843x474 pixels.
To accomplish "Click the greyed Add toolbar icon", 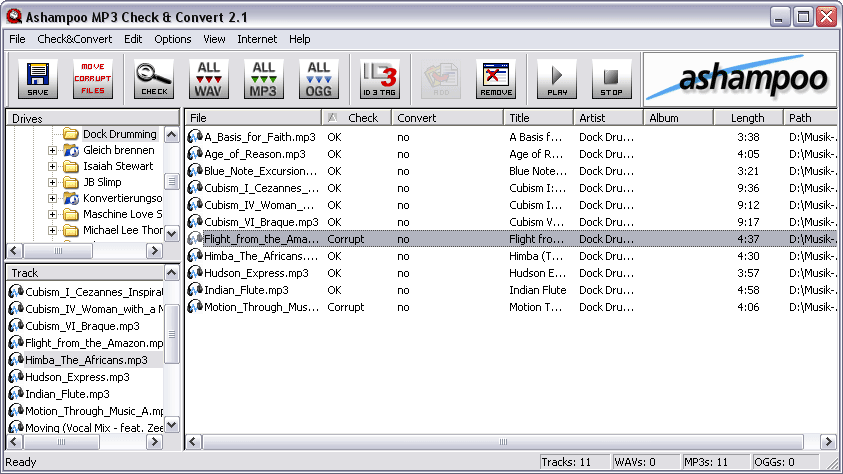I will pos(441,79).
